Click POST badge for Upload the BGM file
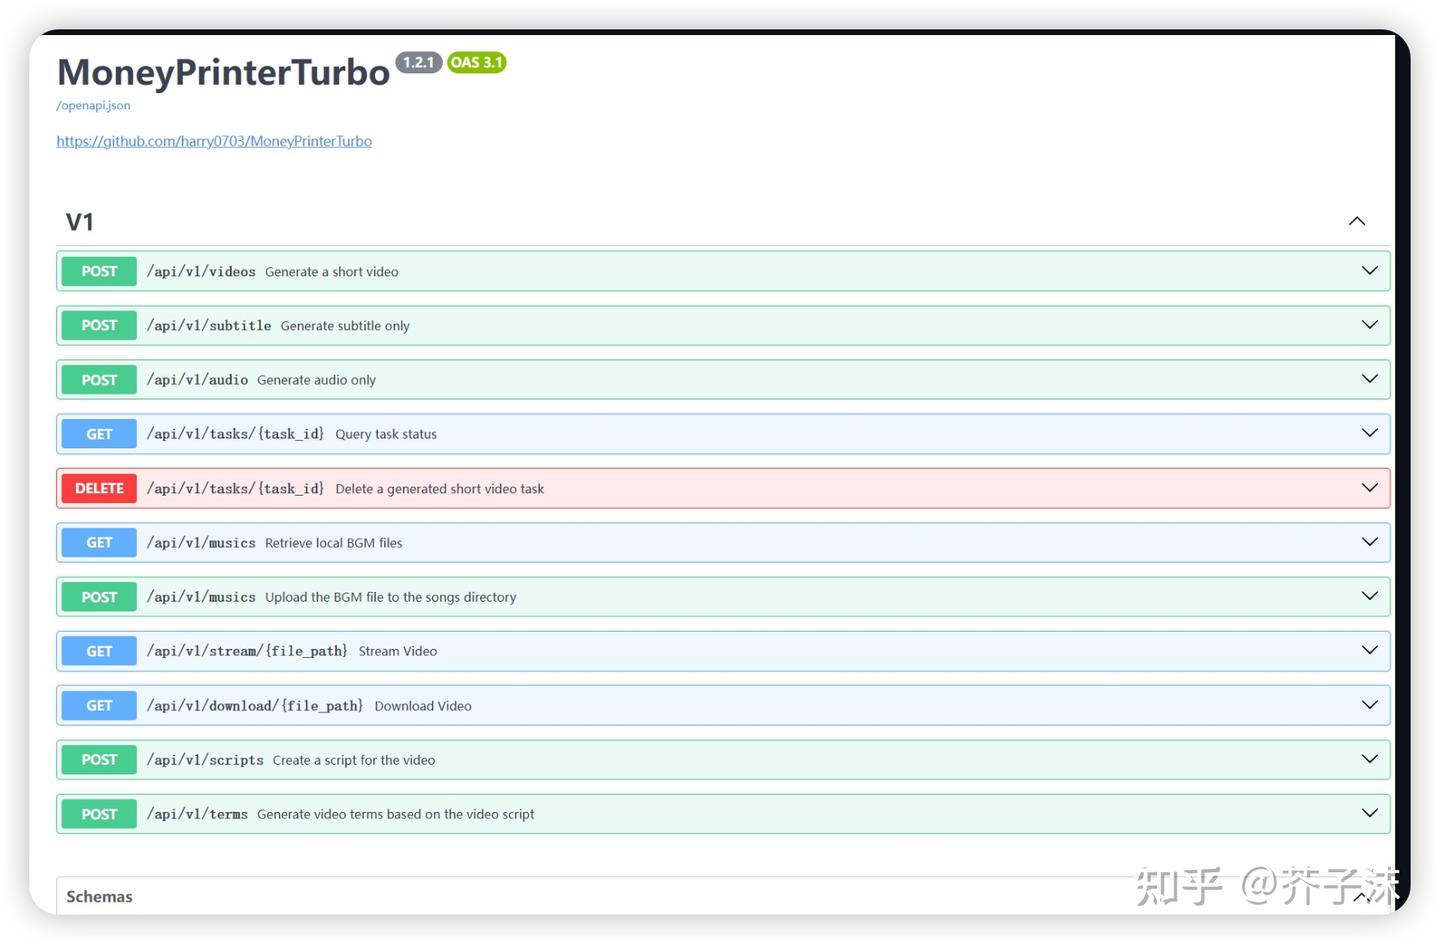 (99, 597)
